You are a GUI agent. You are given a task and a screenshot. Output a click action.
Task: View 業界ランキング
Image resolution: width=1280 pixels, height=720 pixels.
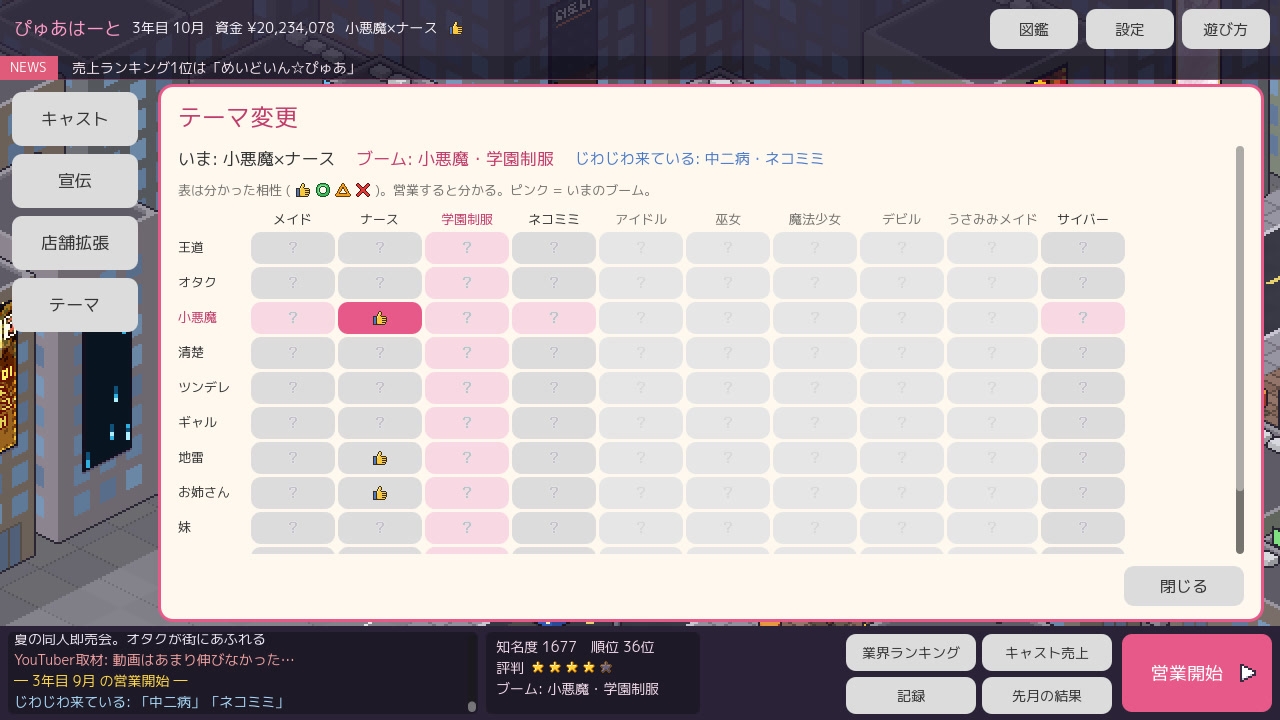point(911,653)
